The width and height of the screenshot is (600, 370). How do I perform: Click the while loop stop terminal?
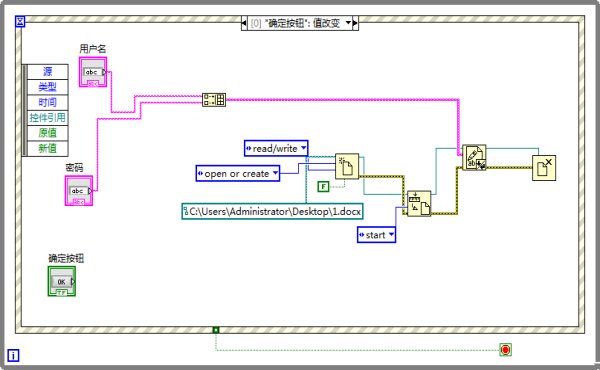(x=505, y=349)
